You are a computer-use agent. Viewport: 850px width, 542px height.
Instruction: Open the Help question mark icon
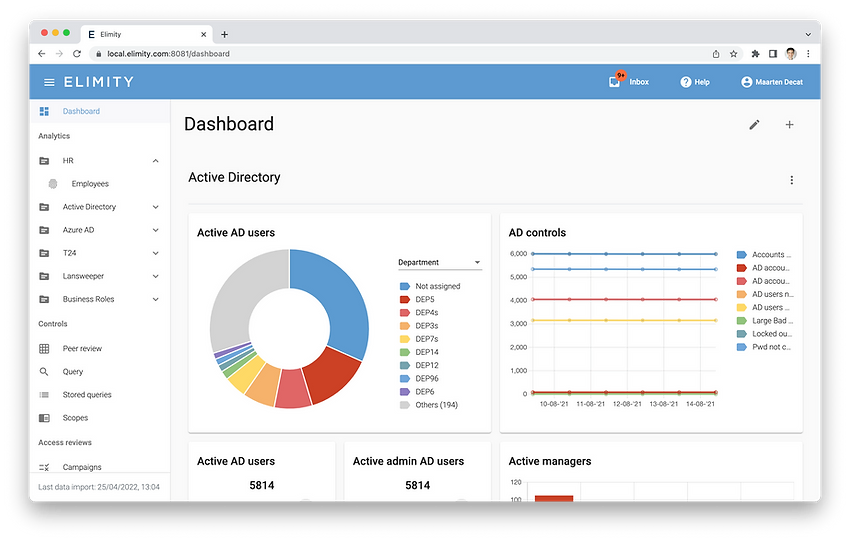pyautogui.click(x=686, y=82)
